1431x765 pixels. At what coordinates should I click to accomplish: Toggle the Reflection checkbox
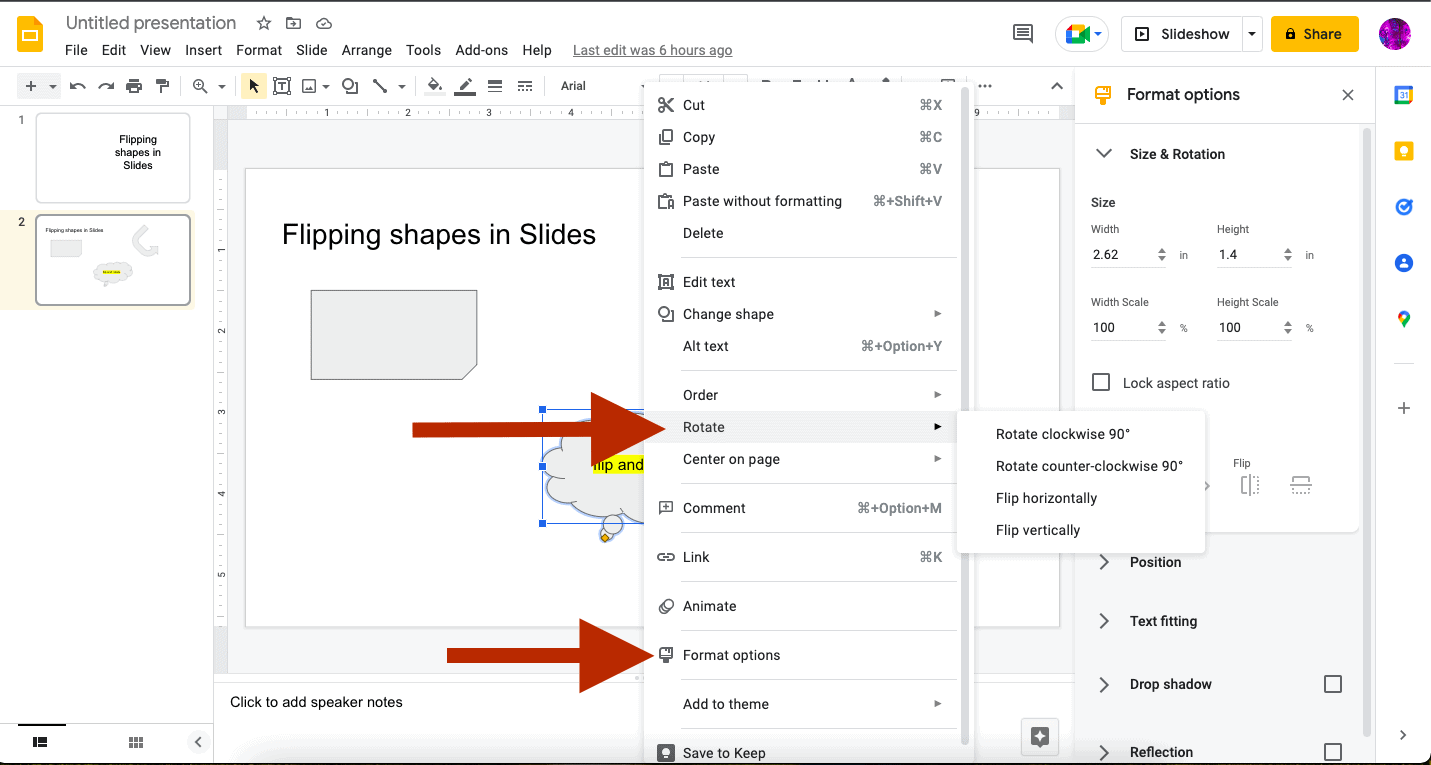coord(1333,751)
